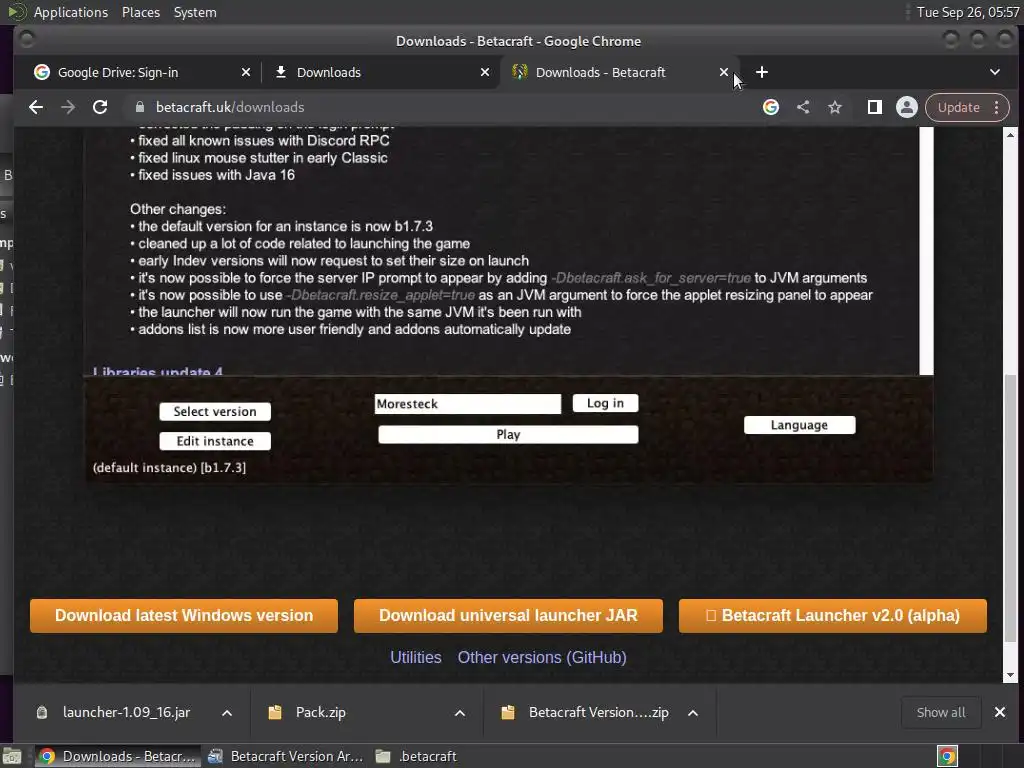Click Downloads - Betacr... taskbar entry

coord(118,756)
